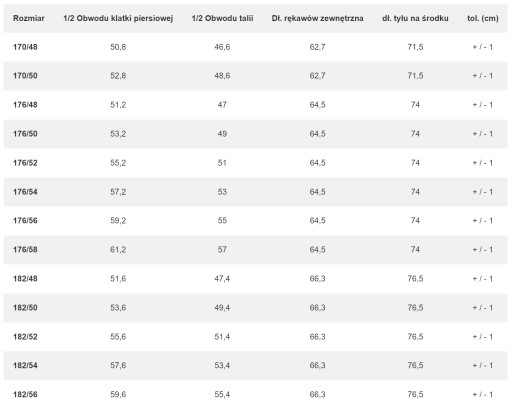Image resolution: width=512 pixels, height=409 pixels.
Task: Click the 182/56 size row label
Action: (x=25, y=395)
